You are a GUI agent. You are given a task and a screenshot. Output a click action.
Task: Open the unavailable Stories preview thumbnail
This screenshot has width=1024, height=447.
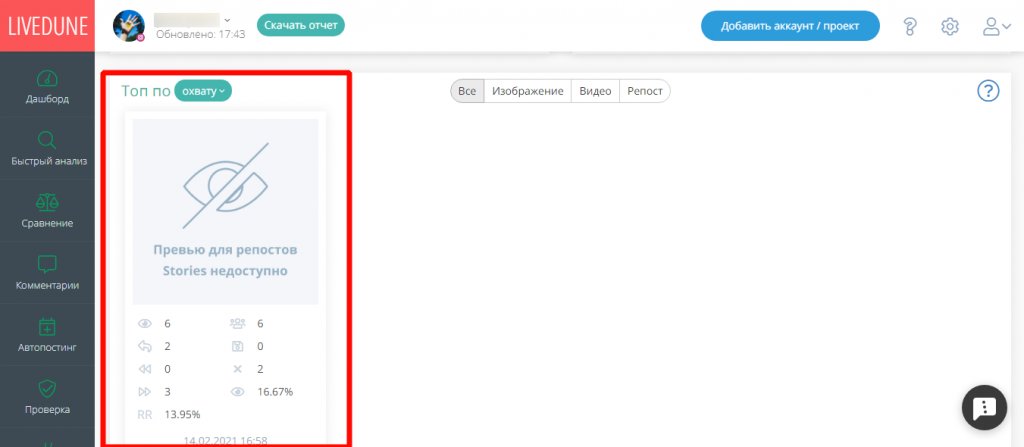[x=226, y=211]
